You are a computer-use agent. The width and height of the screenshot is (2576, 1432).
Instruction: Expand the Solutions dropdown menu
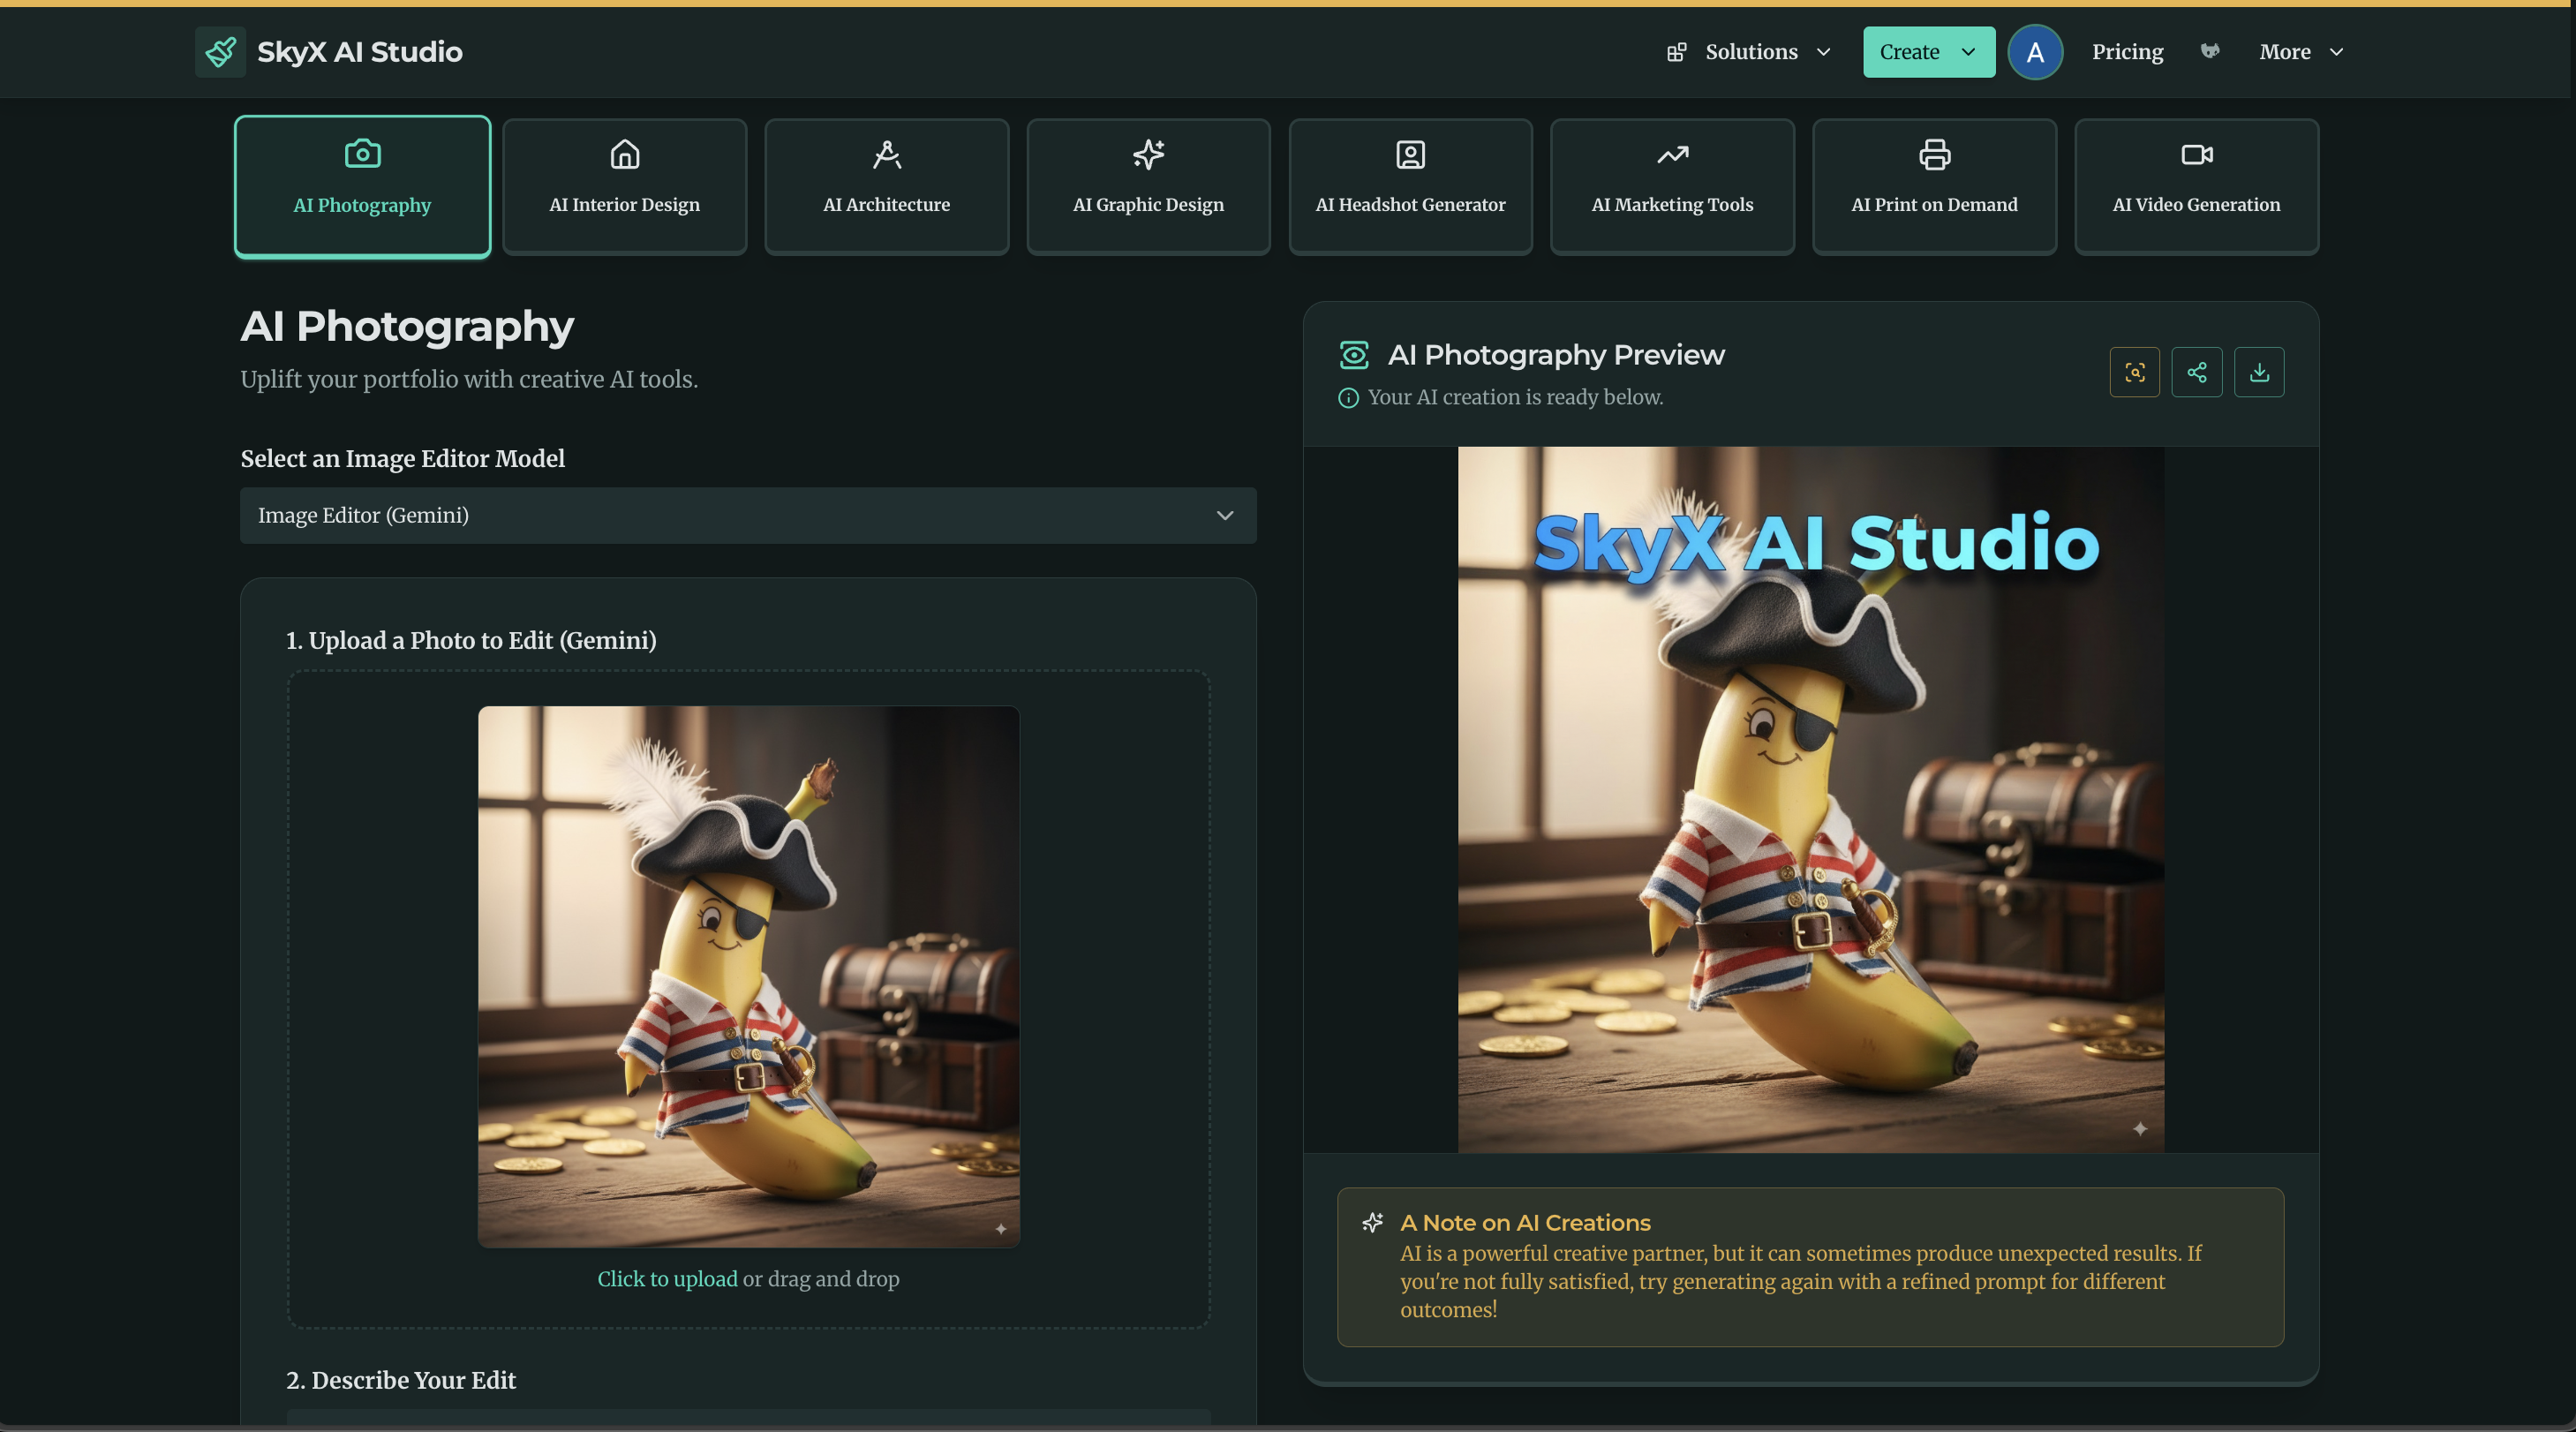click(1749, 52)
